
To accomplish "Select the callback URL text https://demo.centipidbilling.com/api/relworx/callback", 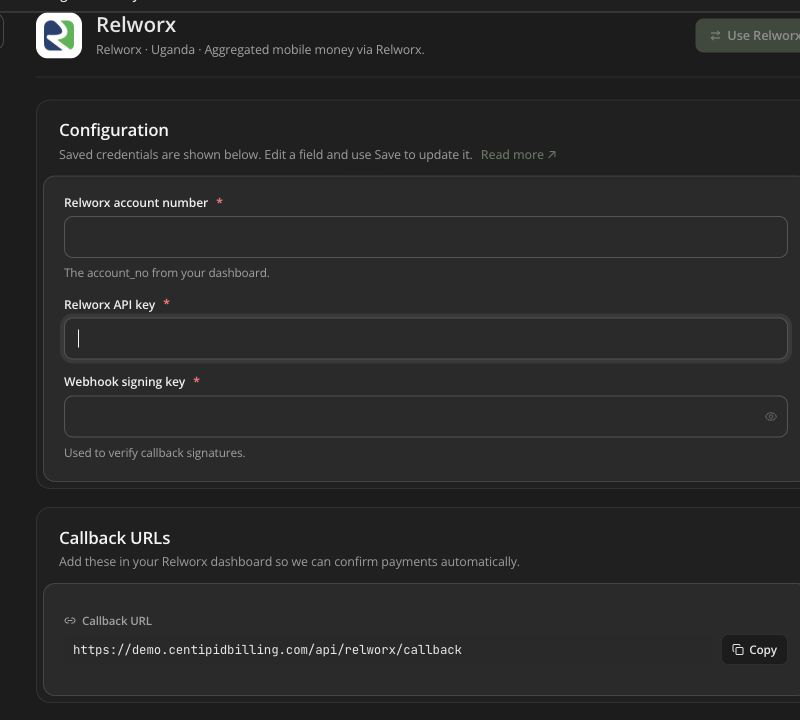I will (267, 650).
